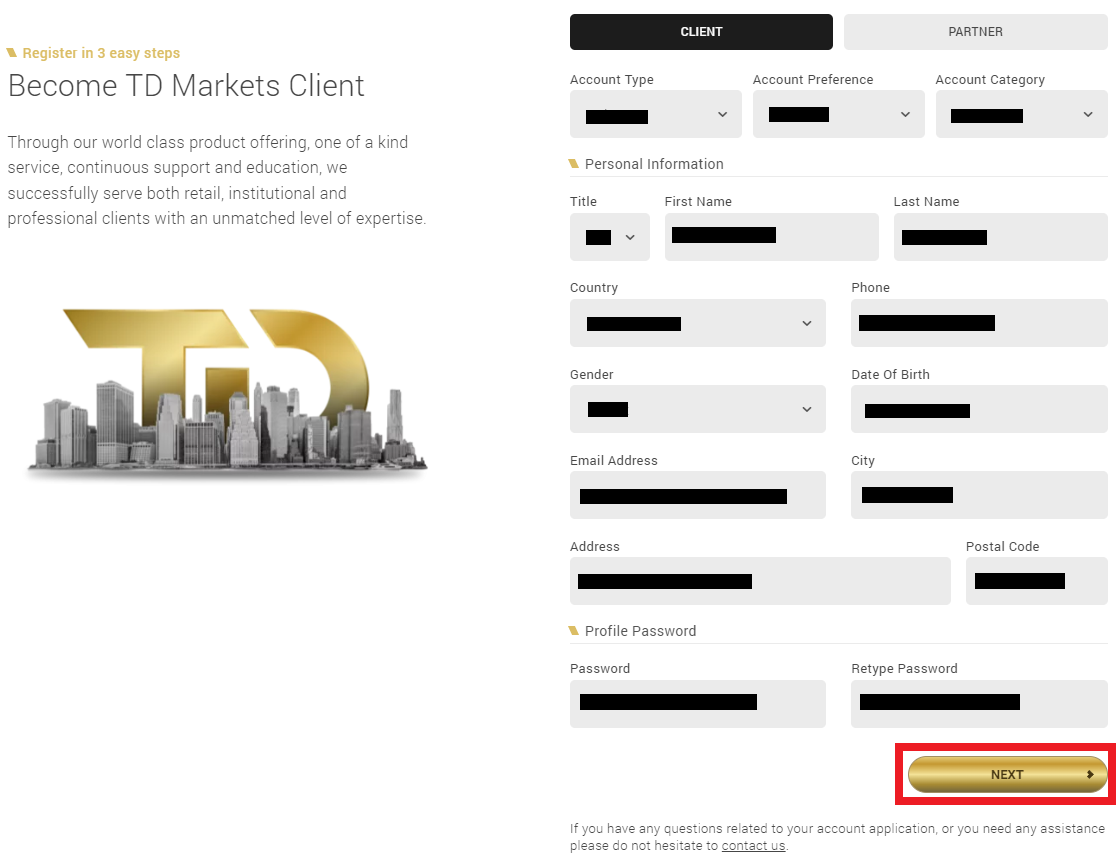The height and width of the screenshot is (857, 1117).
Task: Click the First Name input field
Action: tap(771, 237)
